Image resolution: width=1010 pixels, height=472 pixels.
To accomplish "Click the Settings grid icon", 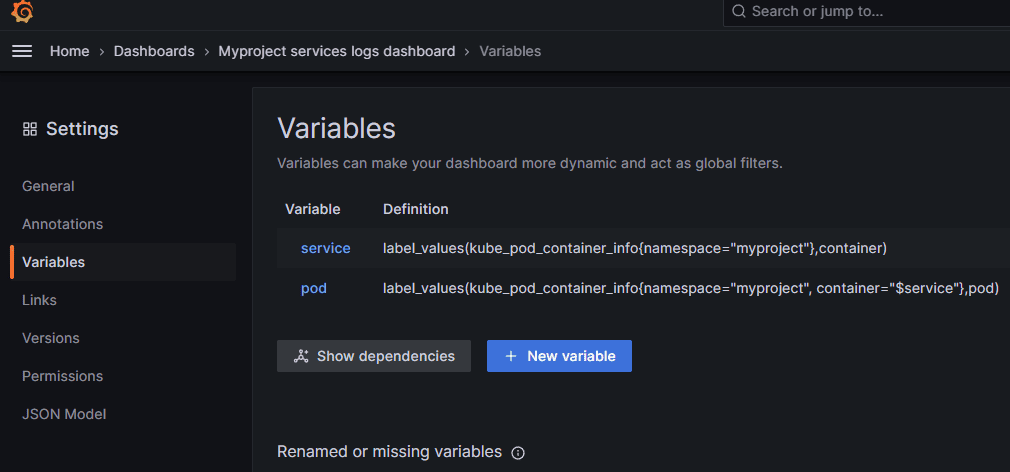I will click(30, 129).
